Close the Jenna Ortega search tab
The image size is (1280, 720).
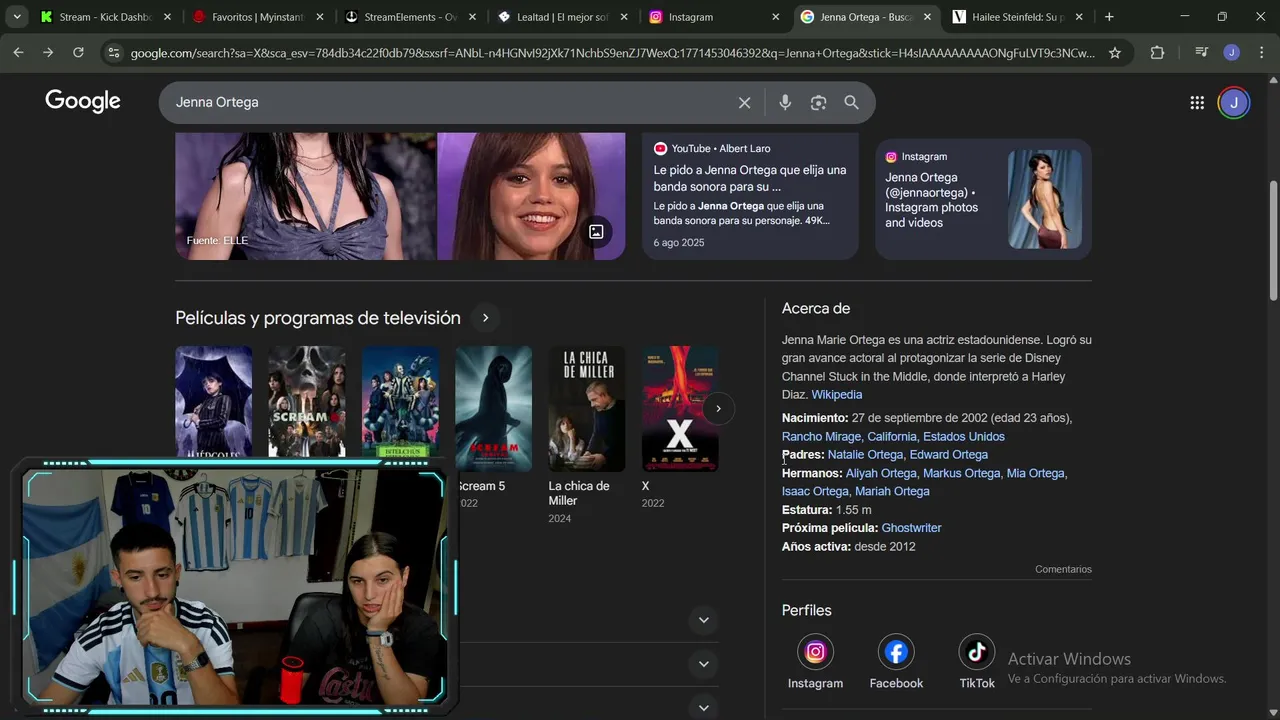point(927,17)
